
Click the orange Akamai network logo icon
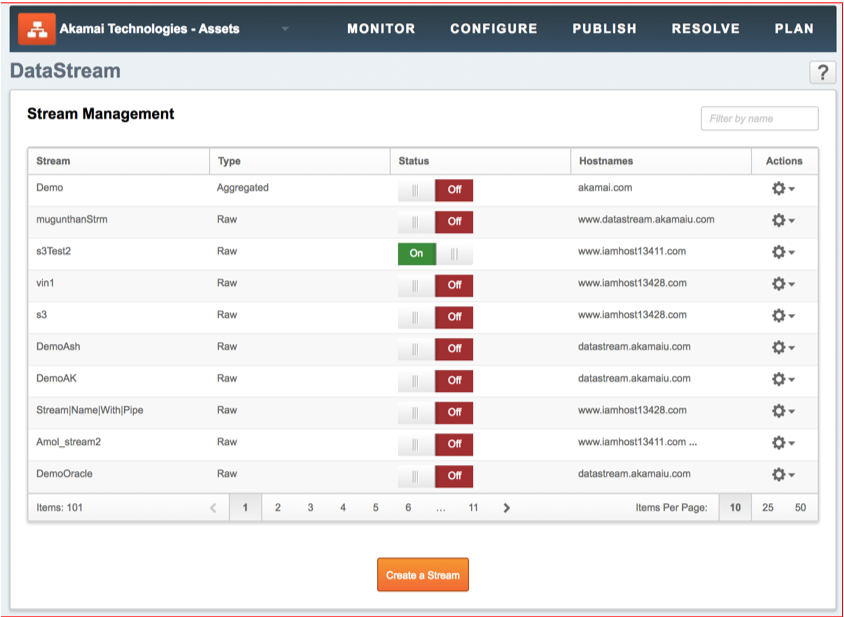(37, 29)
